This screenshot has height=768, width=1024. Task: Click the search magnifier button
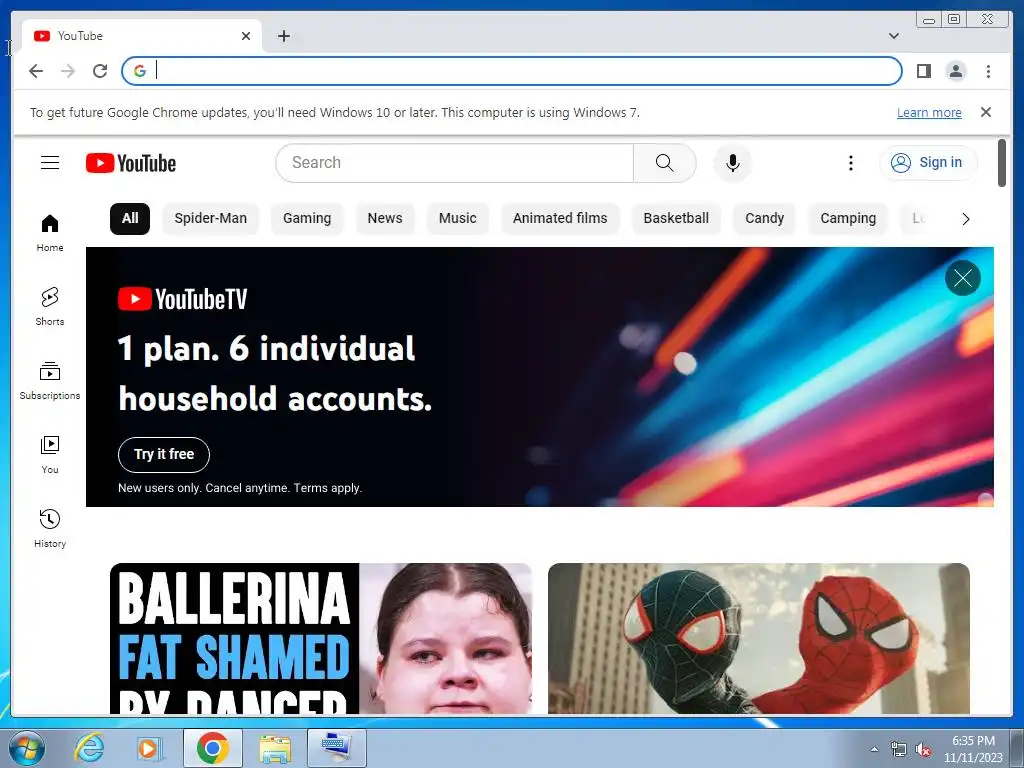pos(664,163)
